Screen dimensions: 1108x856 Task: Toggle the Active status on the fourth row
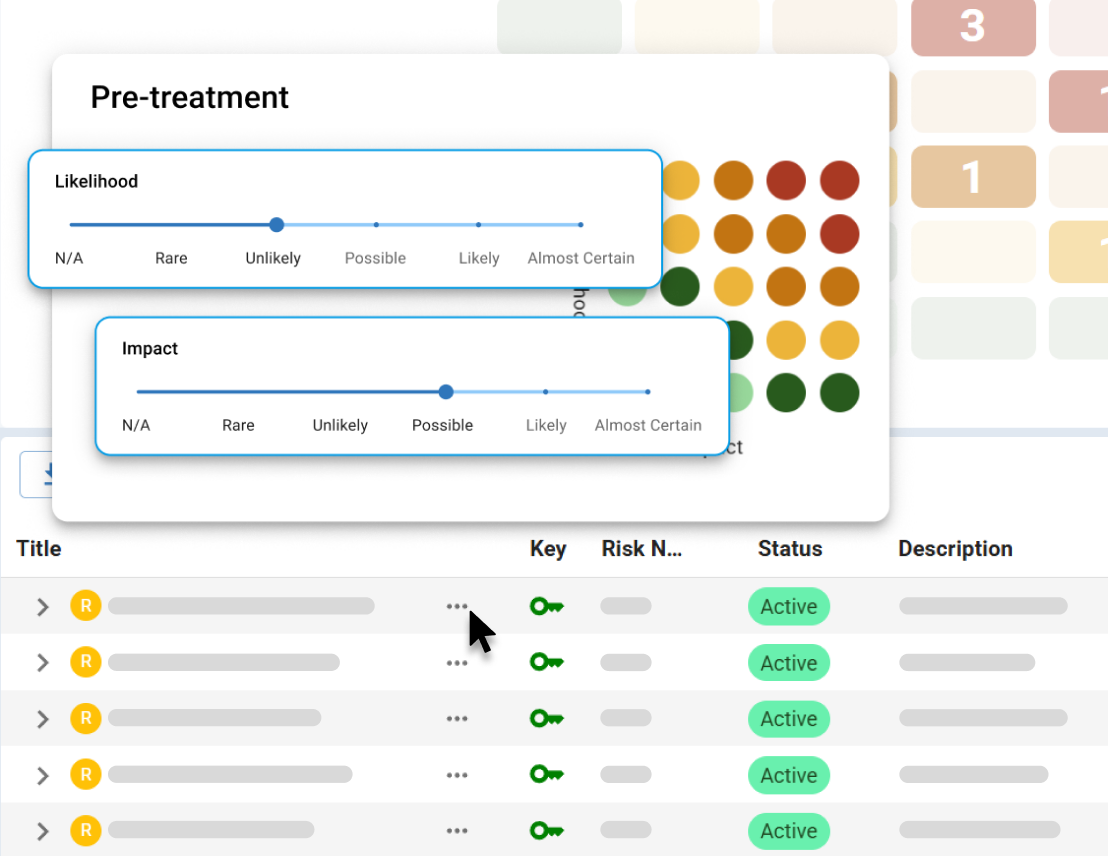tap(789, 775)
